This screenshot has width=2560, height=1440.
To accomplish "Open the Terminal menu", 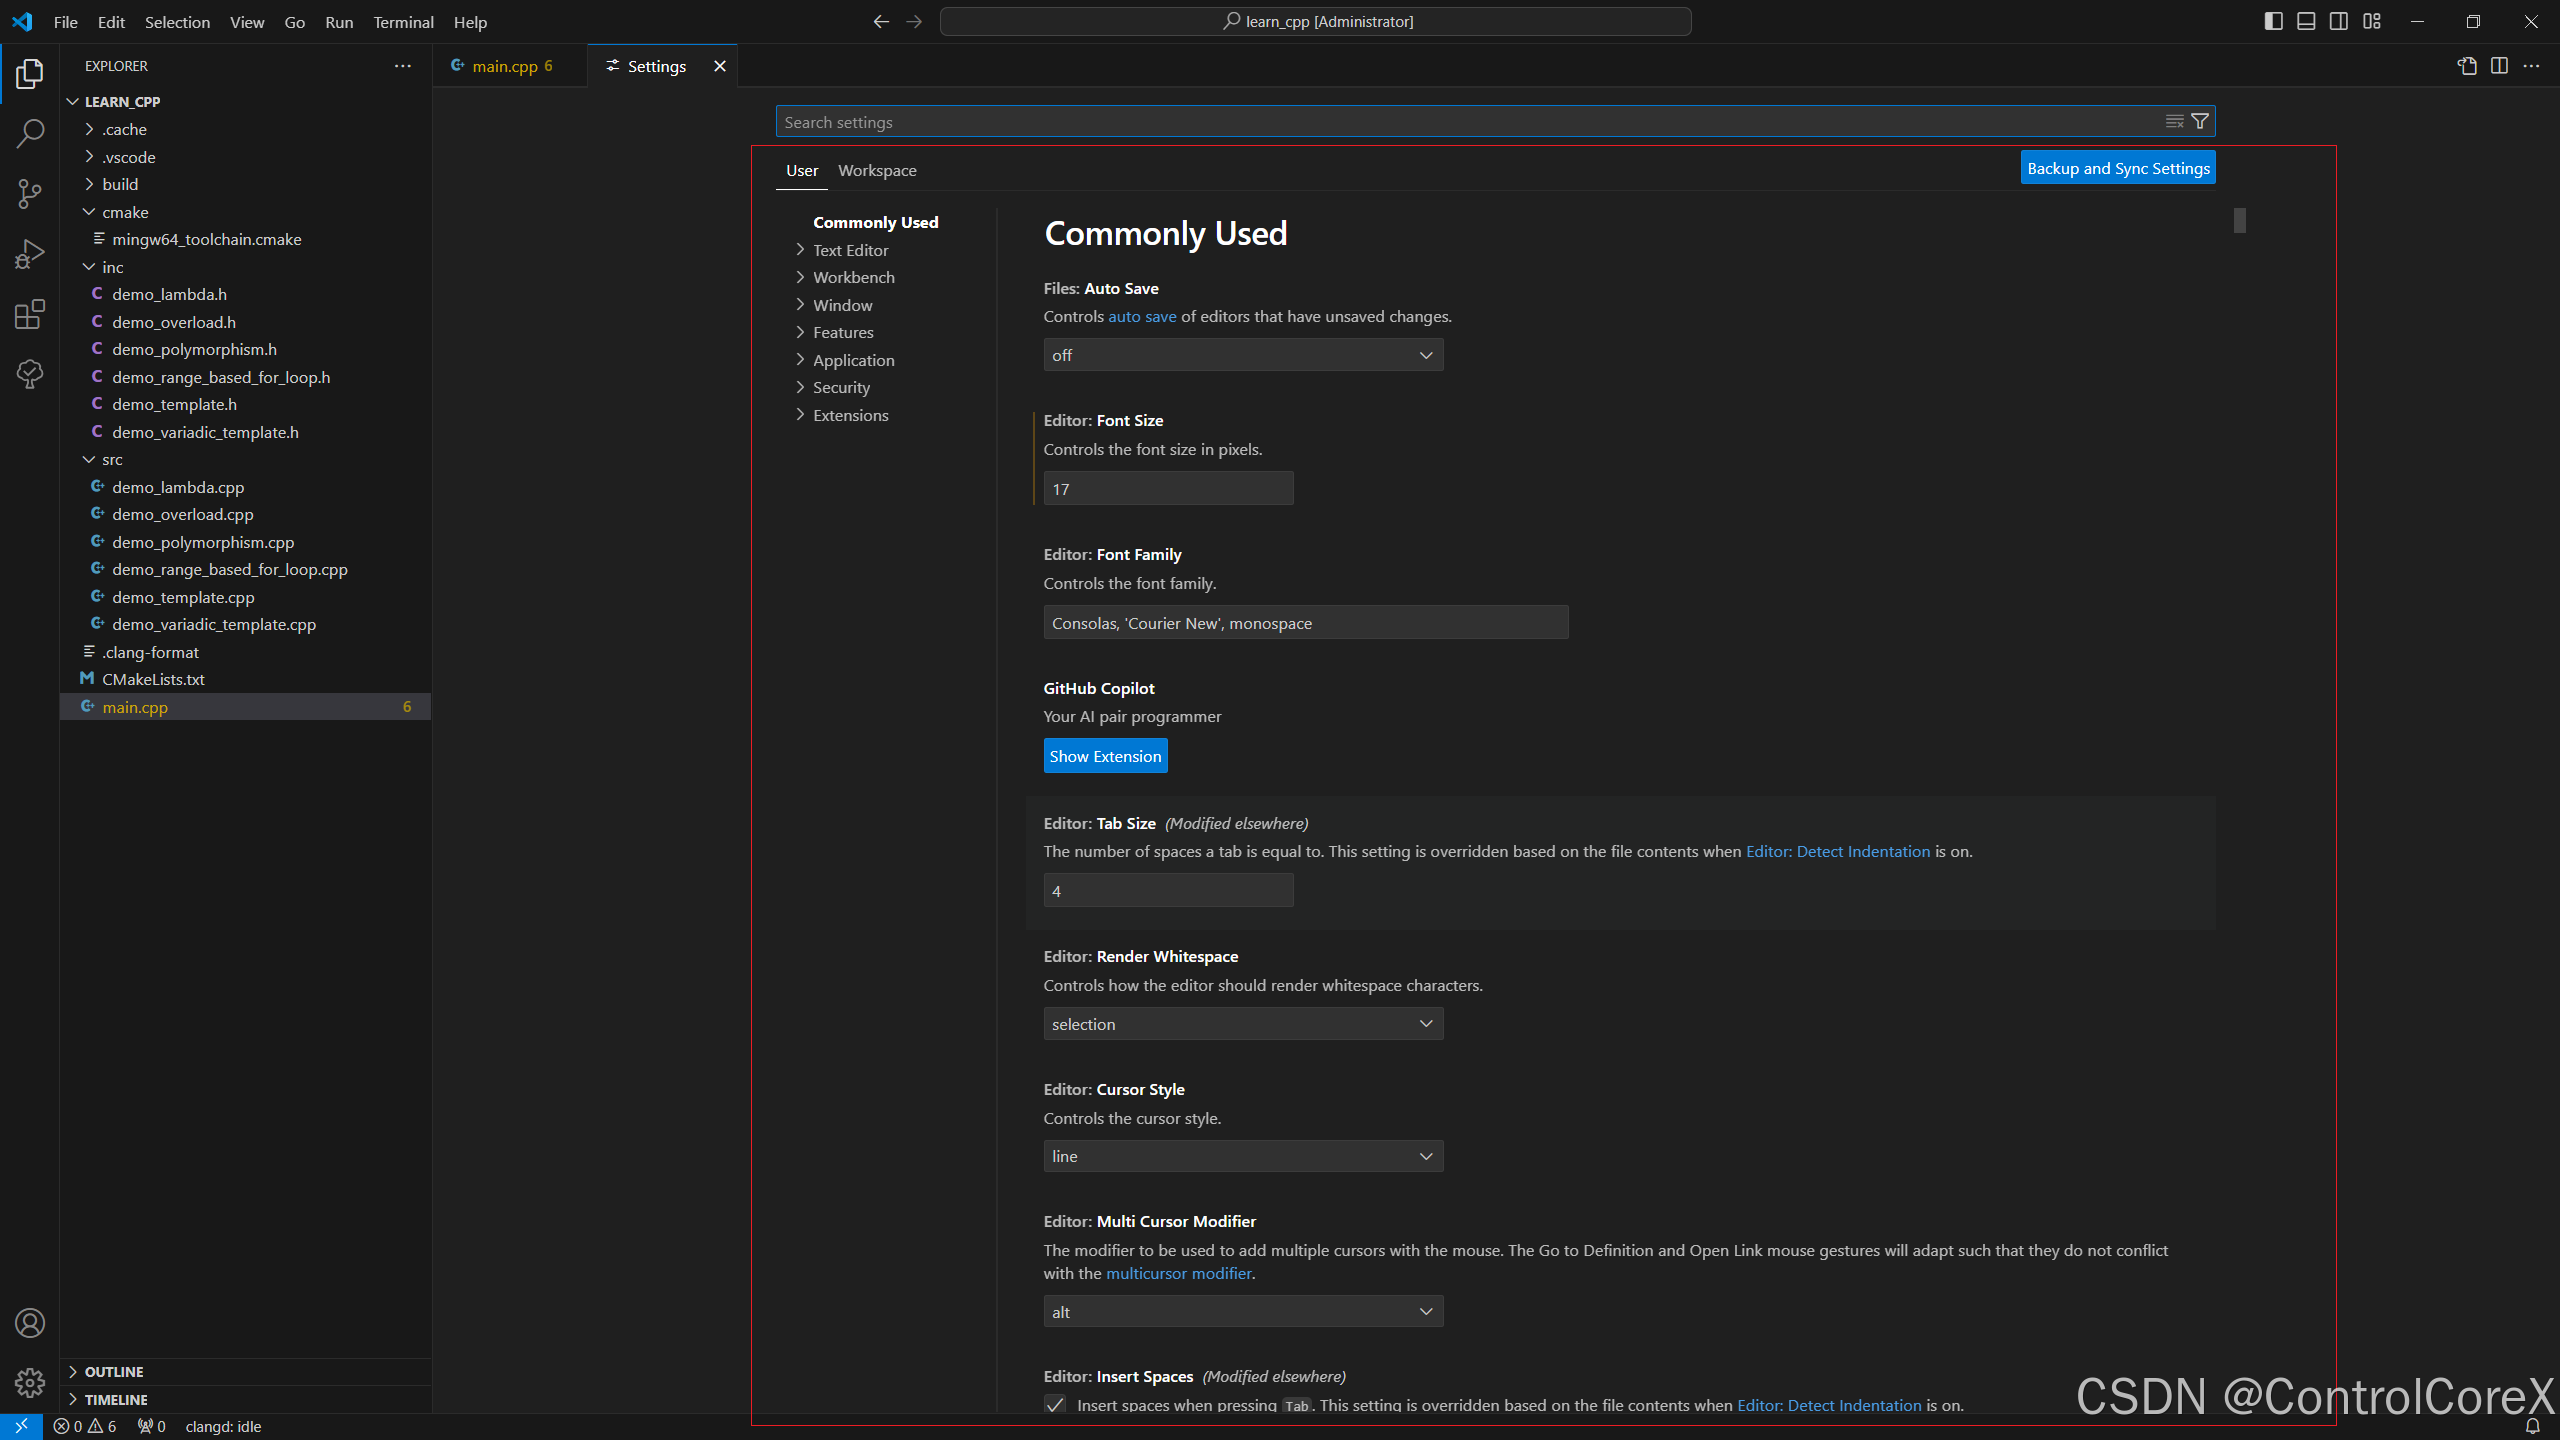I will coord(403,22).
